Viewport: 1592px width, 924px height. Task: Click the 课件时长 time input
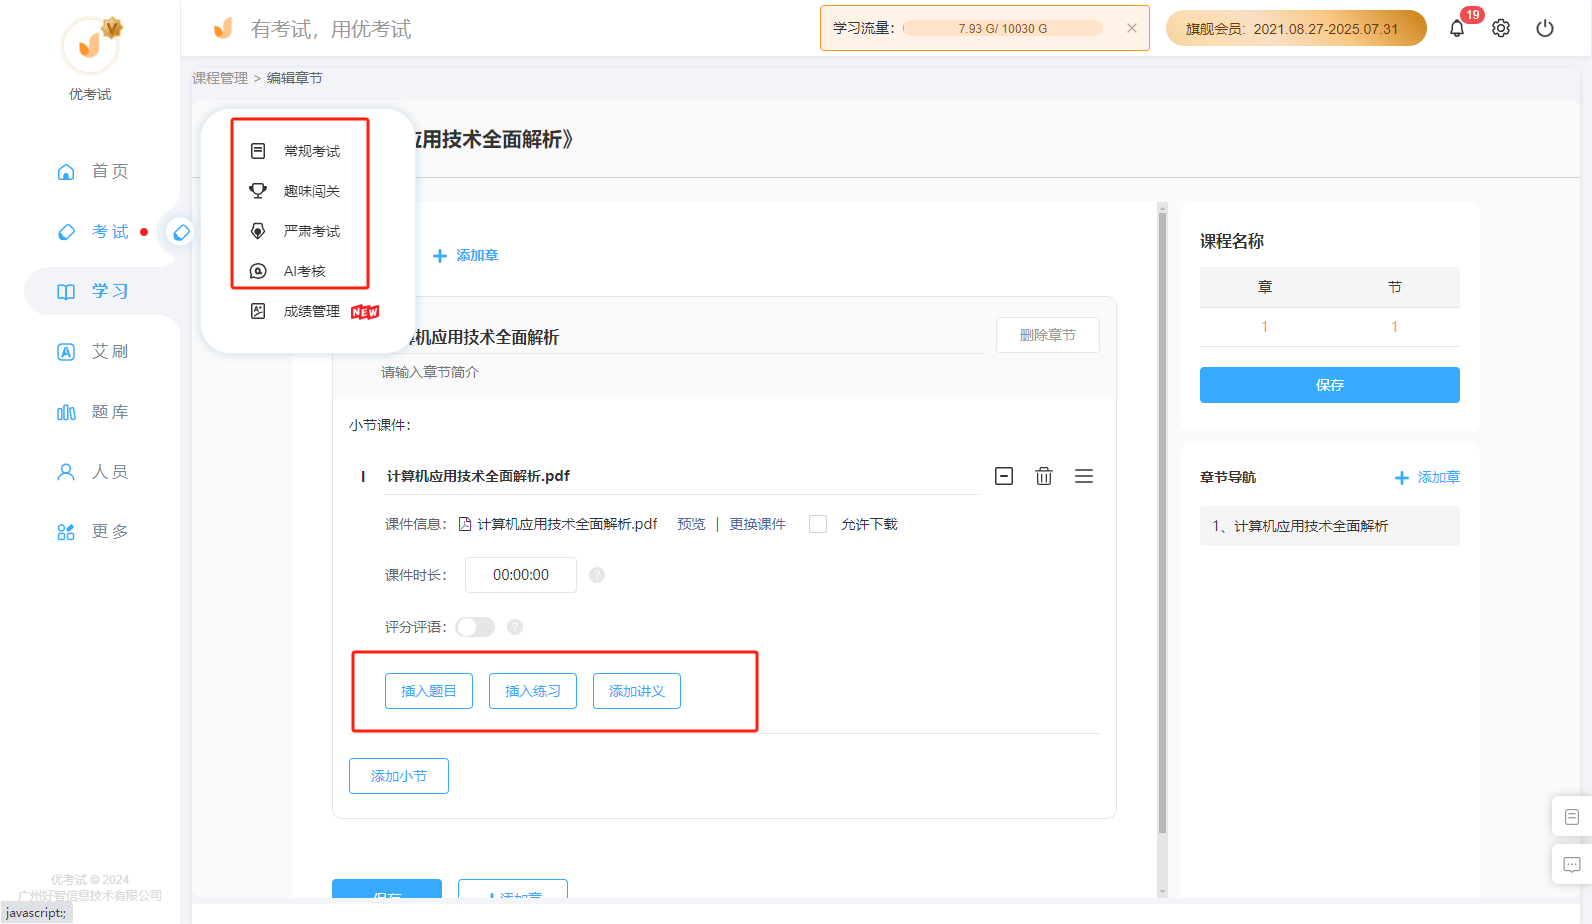(x=521, y=575)
